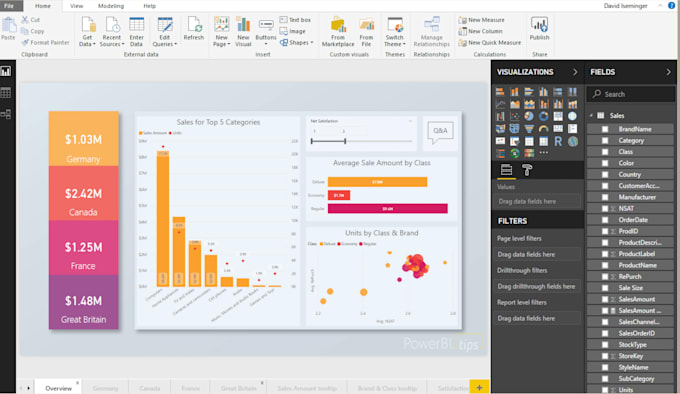
Task: Check the StockType field checkbox
Action: 605,345
